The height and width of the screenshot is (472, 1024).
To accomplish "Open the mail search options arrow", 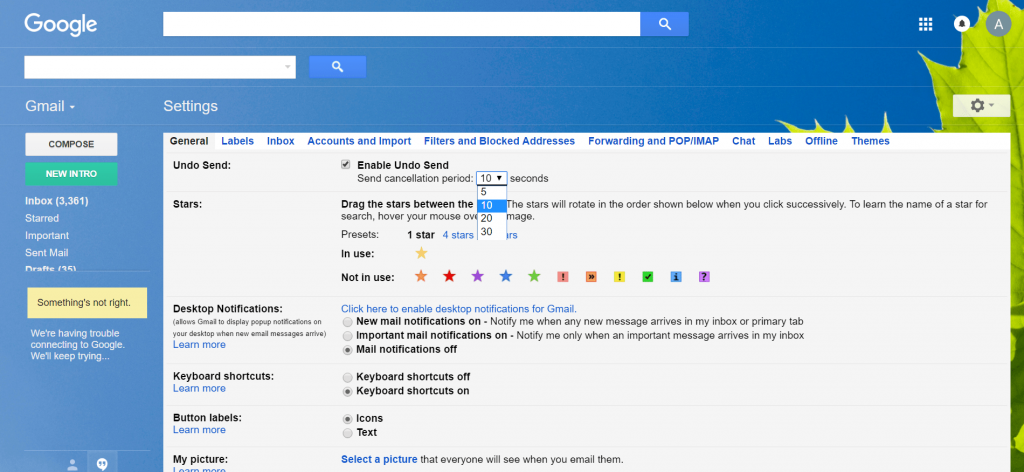I will point(287,67).
